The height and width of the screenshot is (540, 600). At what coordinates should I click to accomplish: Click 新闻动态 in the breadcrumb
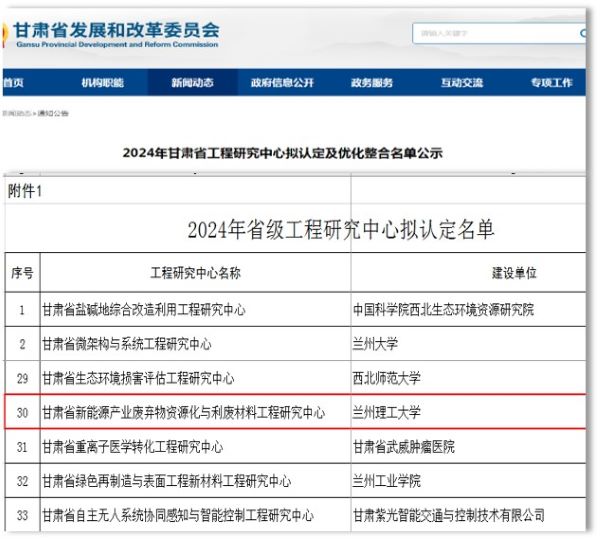point(16,113)
